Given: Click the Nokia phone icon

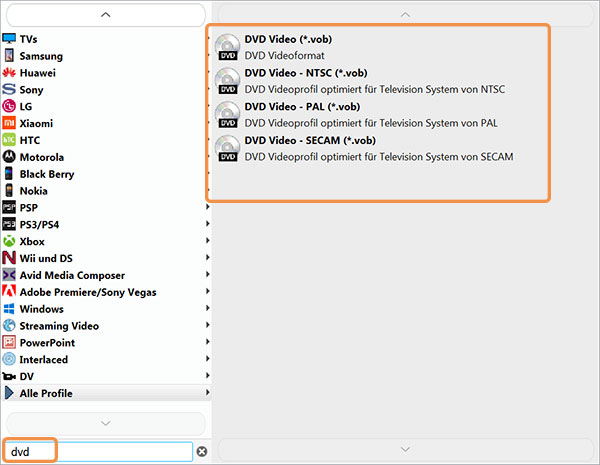Looking at the screenshot, I should click(x=9, y=191).
